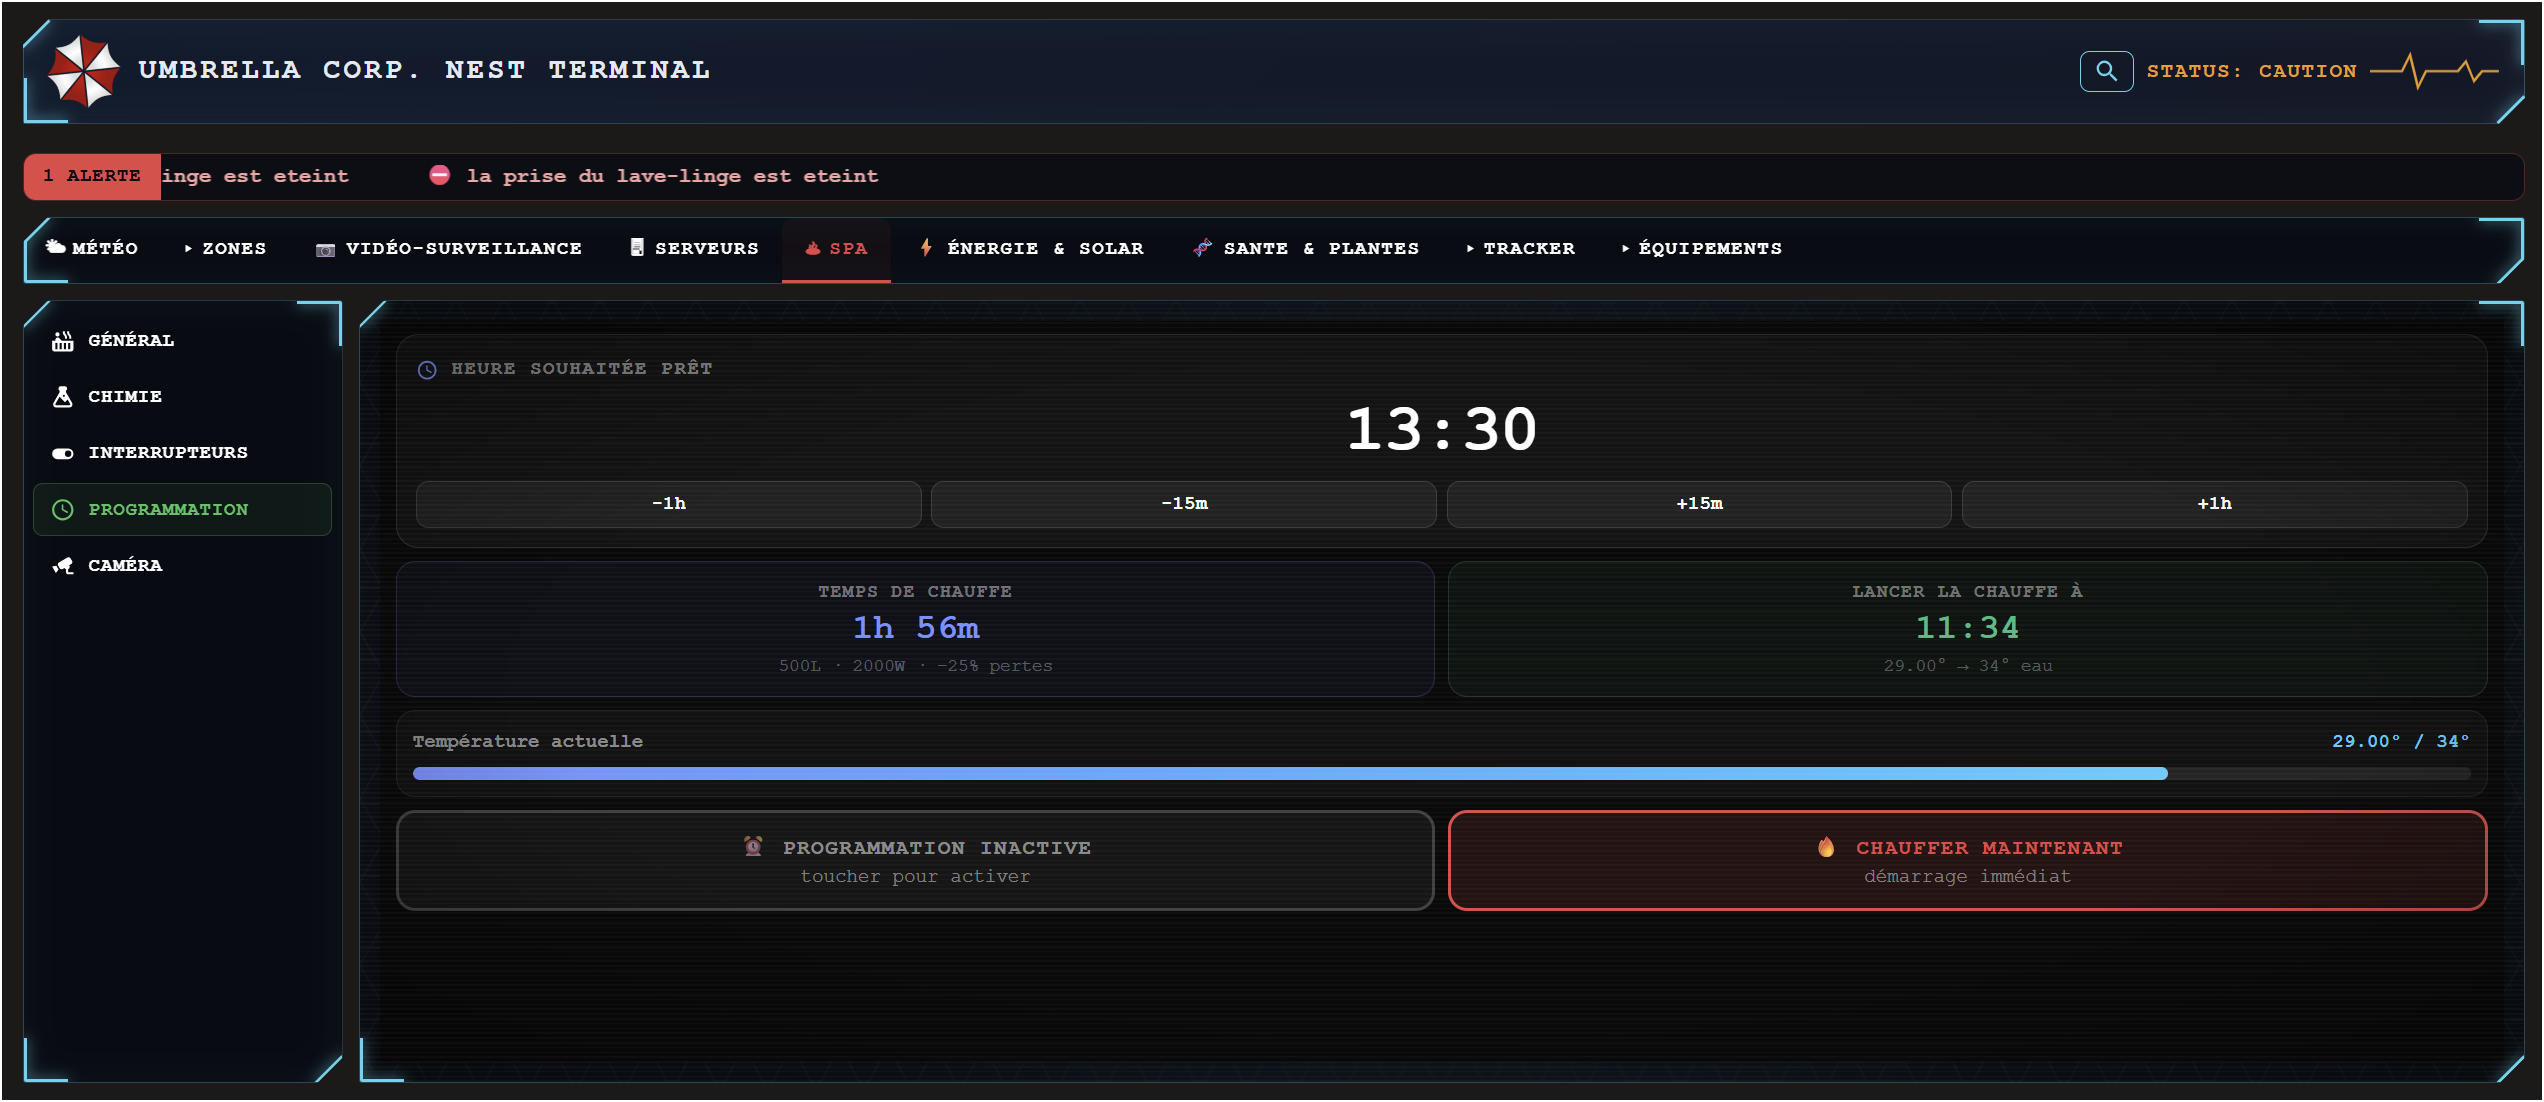Go to the Serveurs tab
The height and width of the screenshot is (1102, 2544).
click(695, 248)
